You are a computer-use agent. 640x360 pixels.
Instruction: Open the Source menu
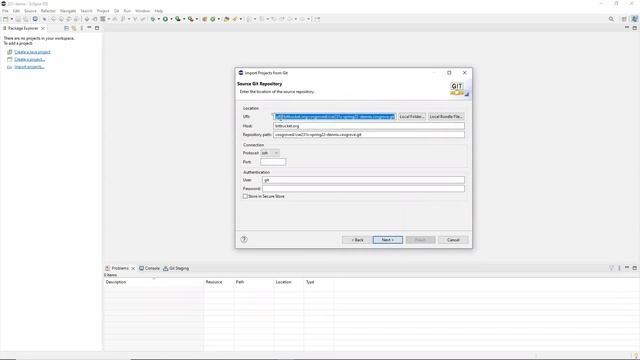pos(30,11)
